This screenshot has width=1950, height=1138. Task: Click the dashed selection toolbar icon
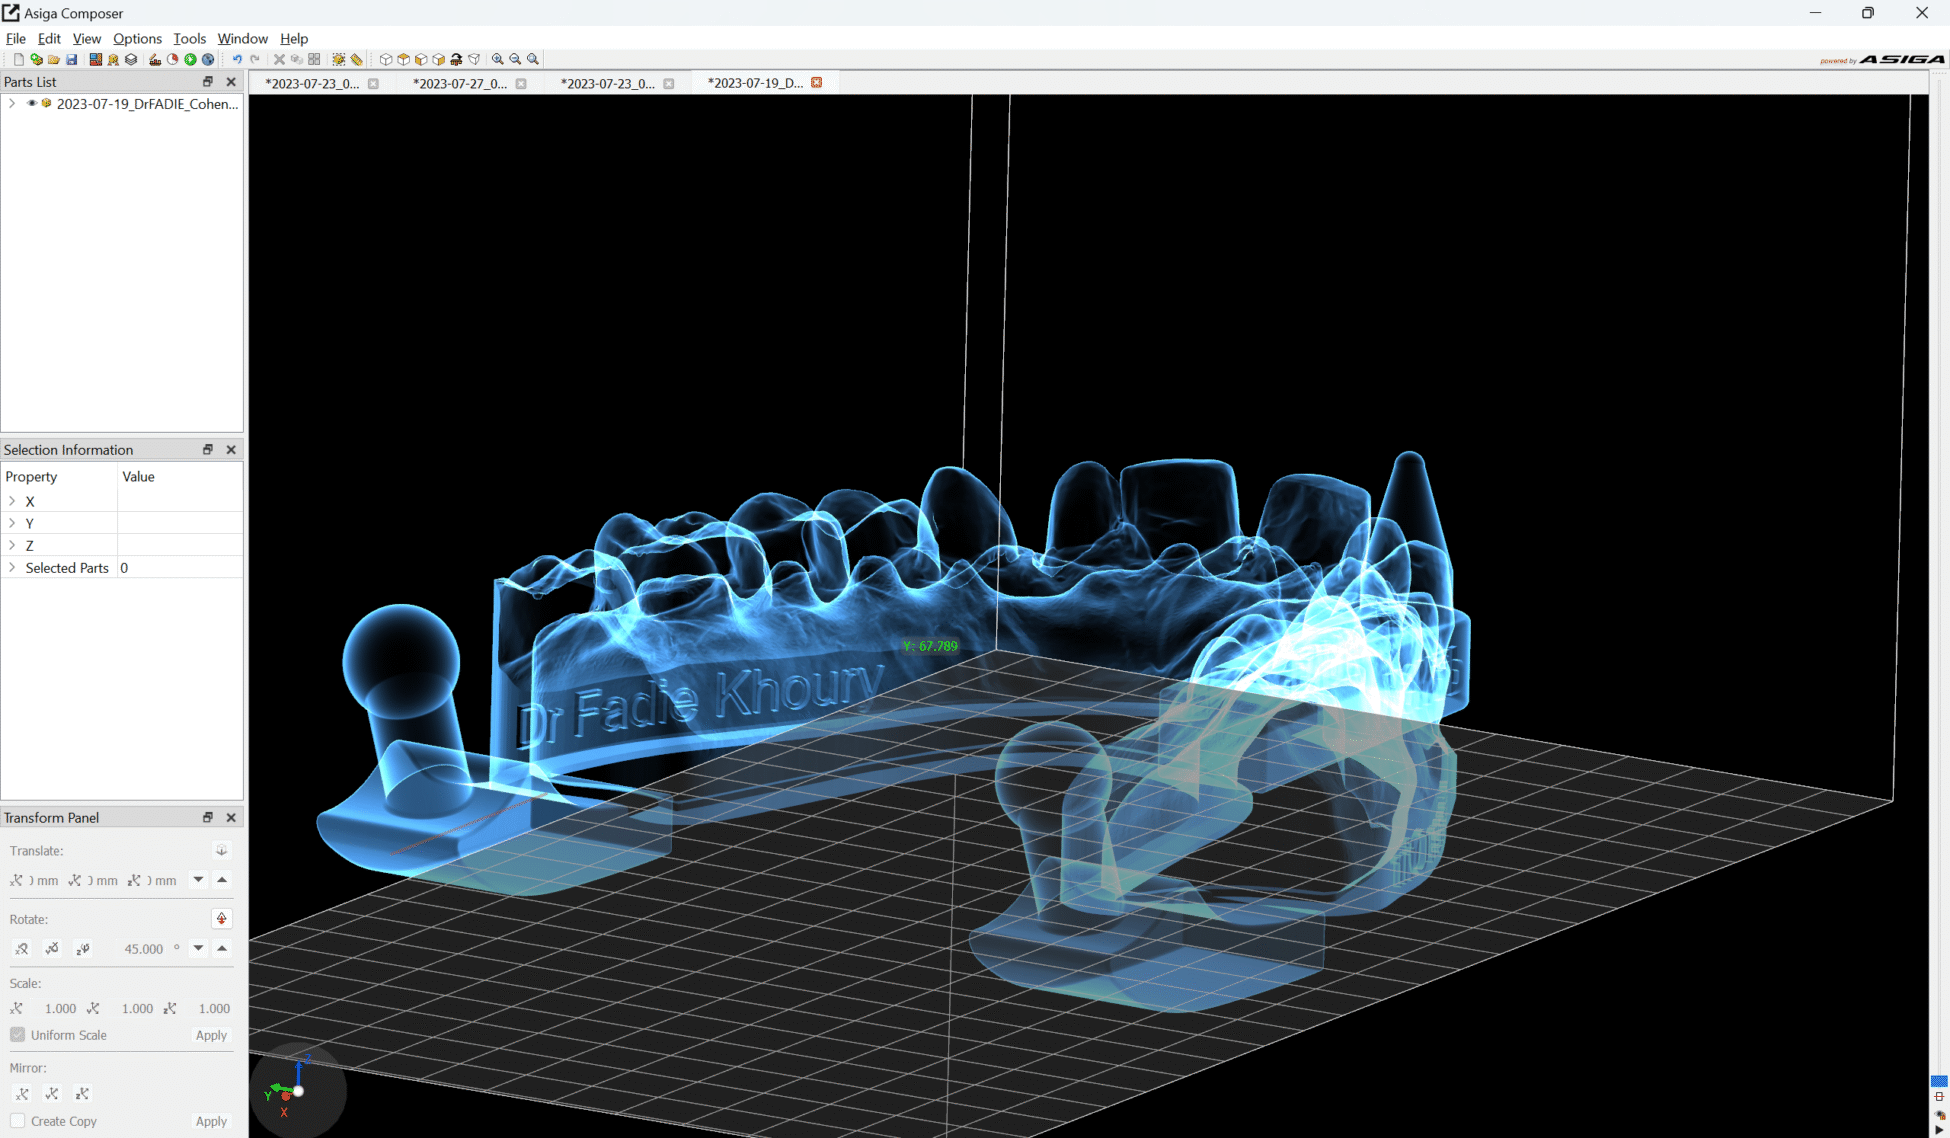click(x=338, y=59)
